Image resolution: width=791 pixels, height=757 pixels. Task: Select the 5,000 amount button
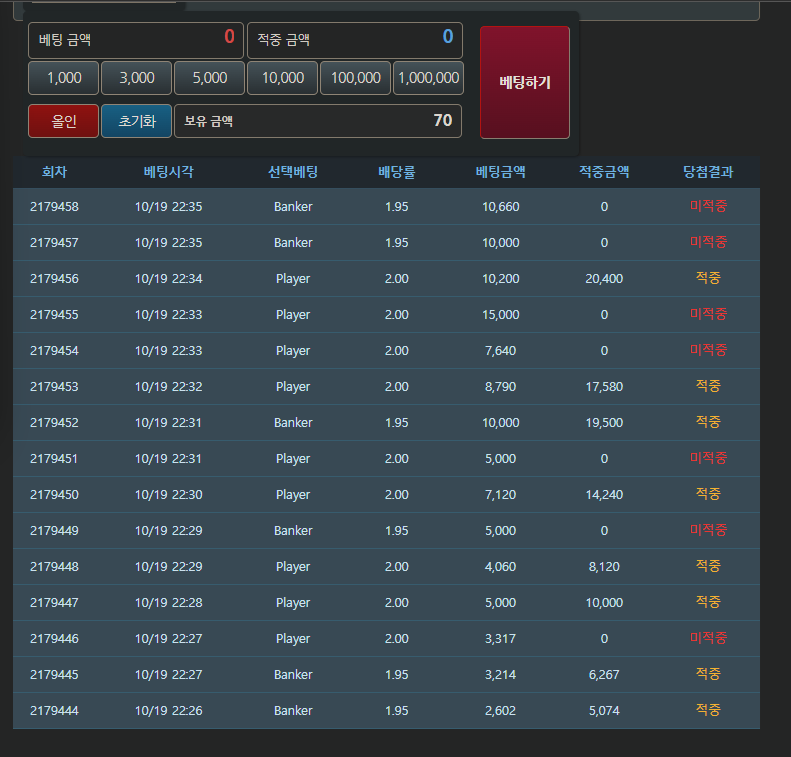click(209, 78)
